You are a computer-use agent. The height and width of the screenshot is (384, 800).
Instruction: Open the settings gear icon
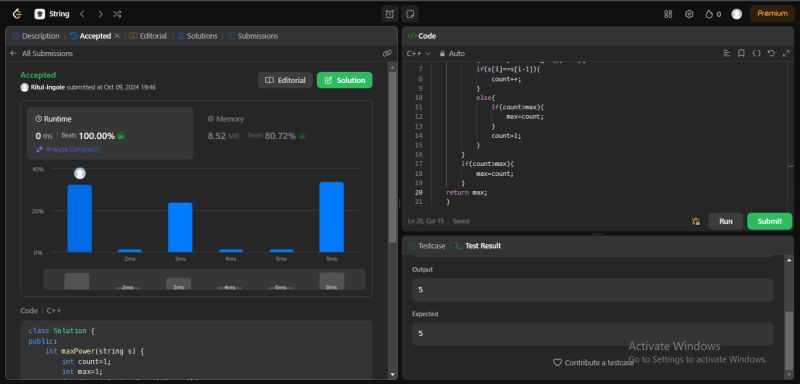point(689,14)
